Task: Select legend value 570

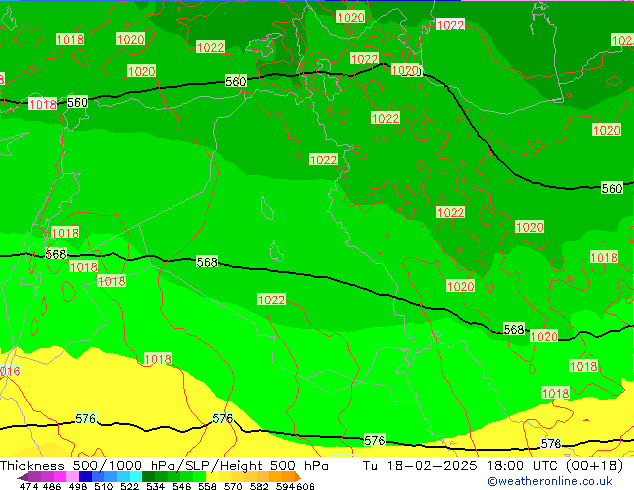Action: pos(233,486)
